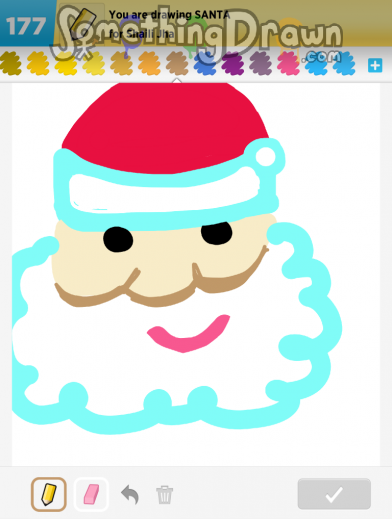Screen dimensions: 392x519
Task: Pick the selected tan brown color swatch
Action: [x=177, y=63]
